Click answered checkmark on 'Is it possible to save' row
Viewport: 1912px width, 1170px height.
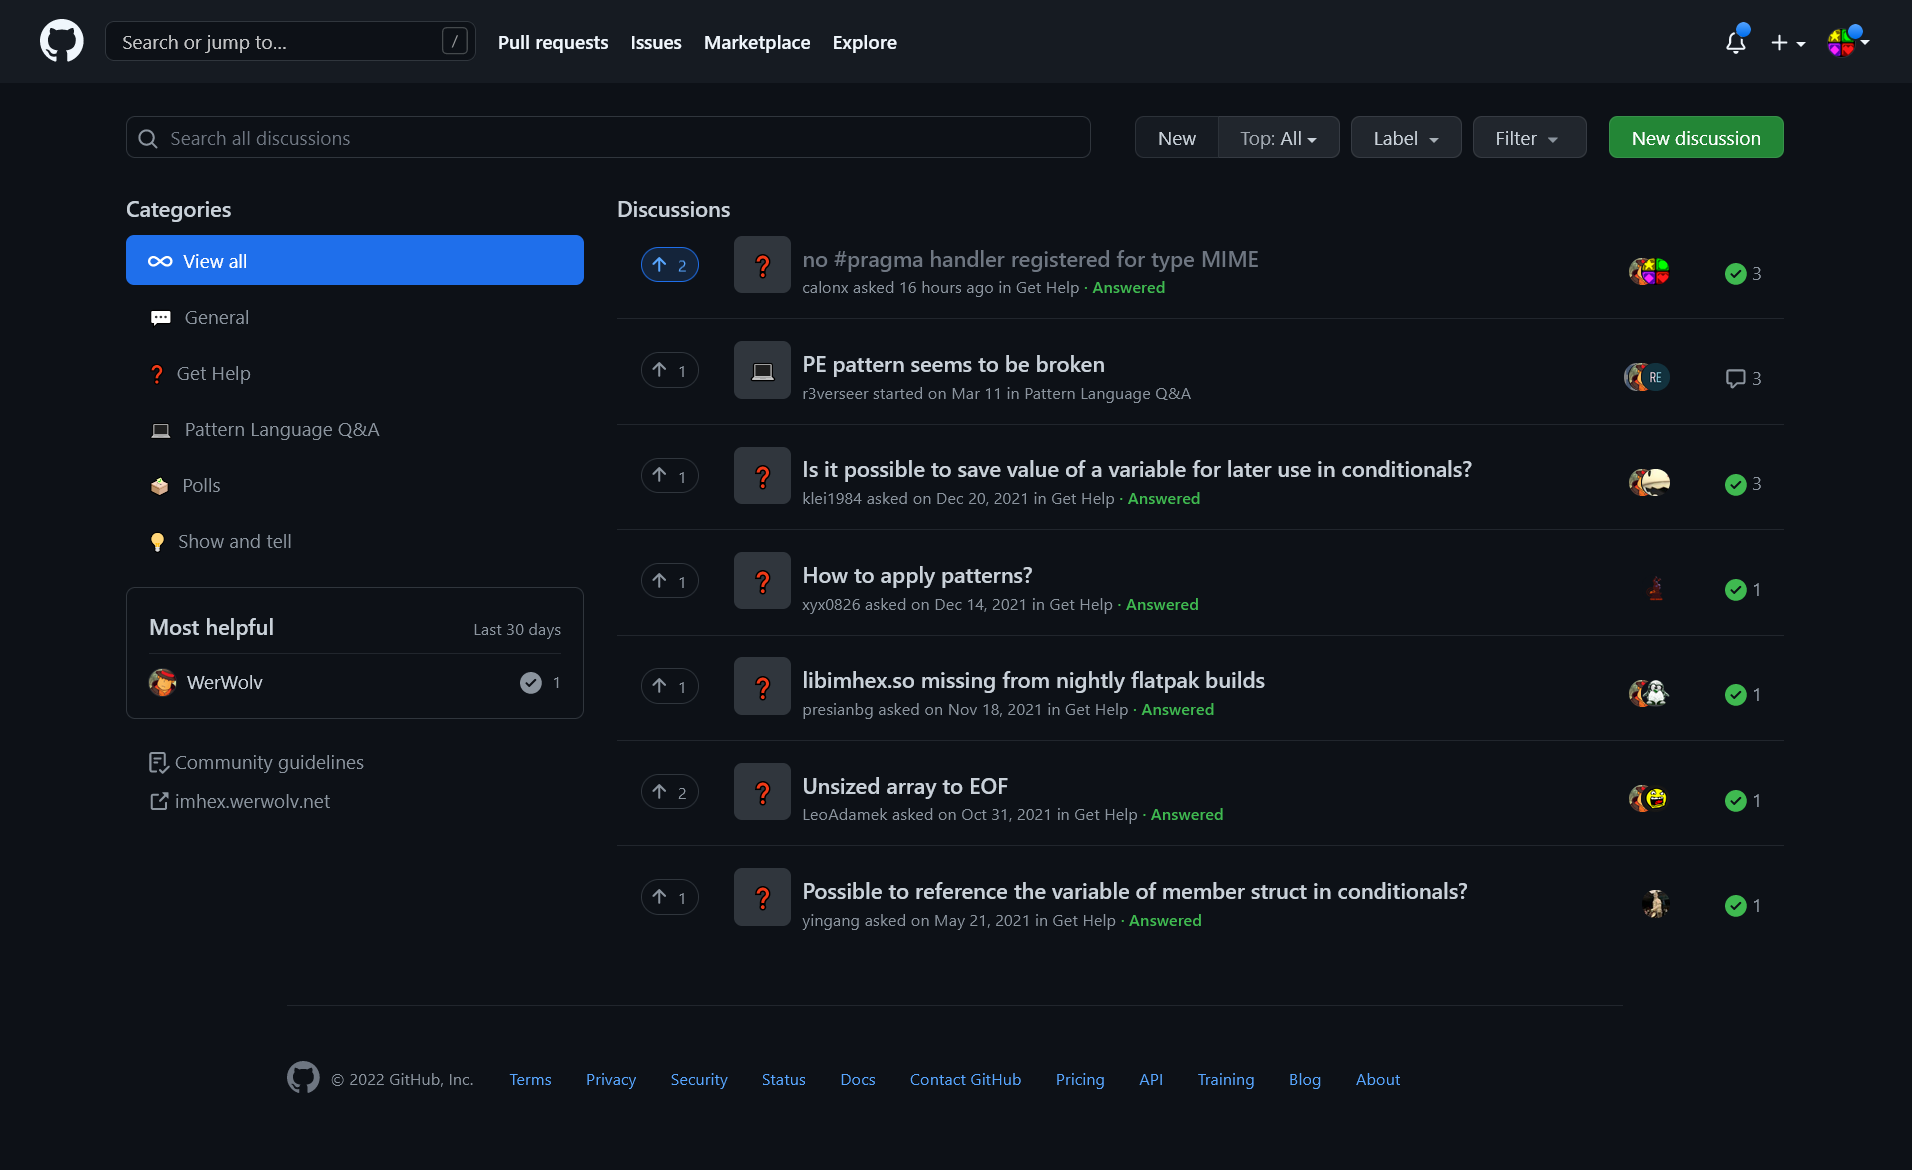[x=1743, y=484]
